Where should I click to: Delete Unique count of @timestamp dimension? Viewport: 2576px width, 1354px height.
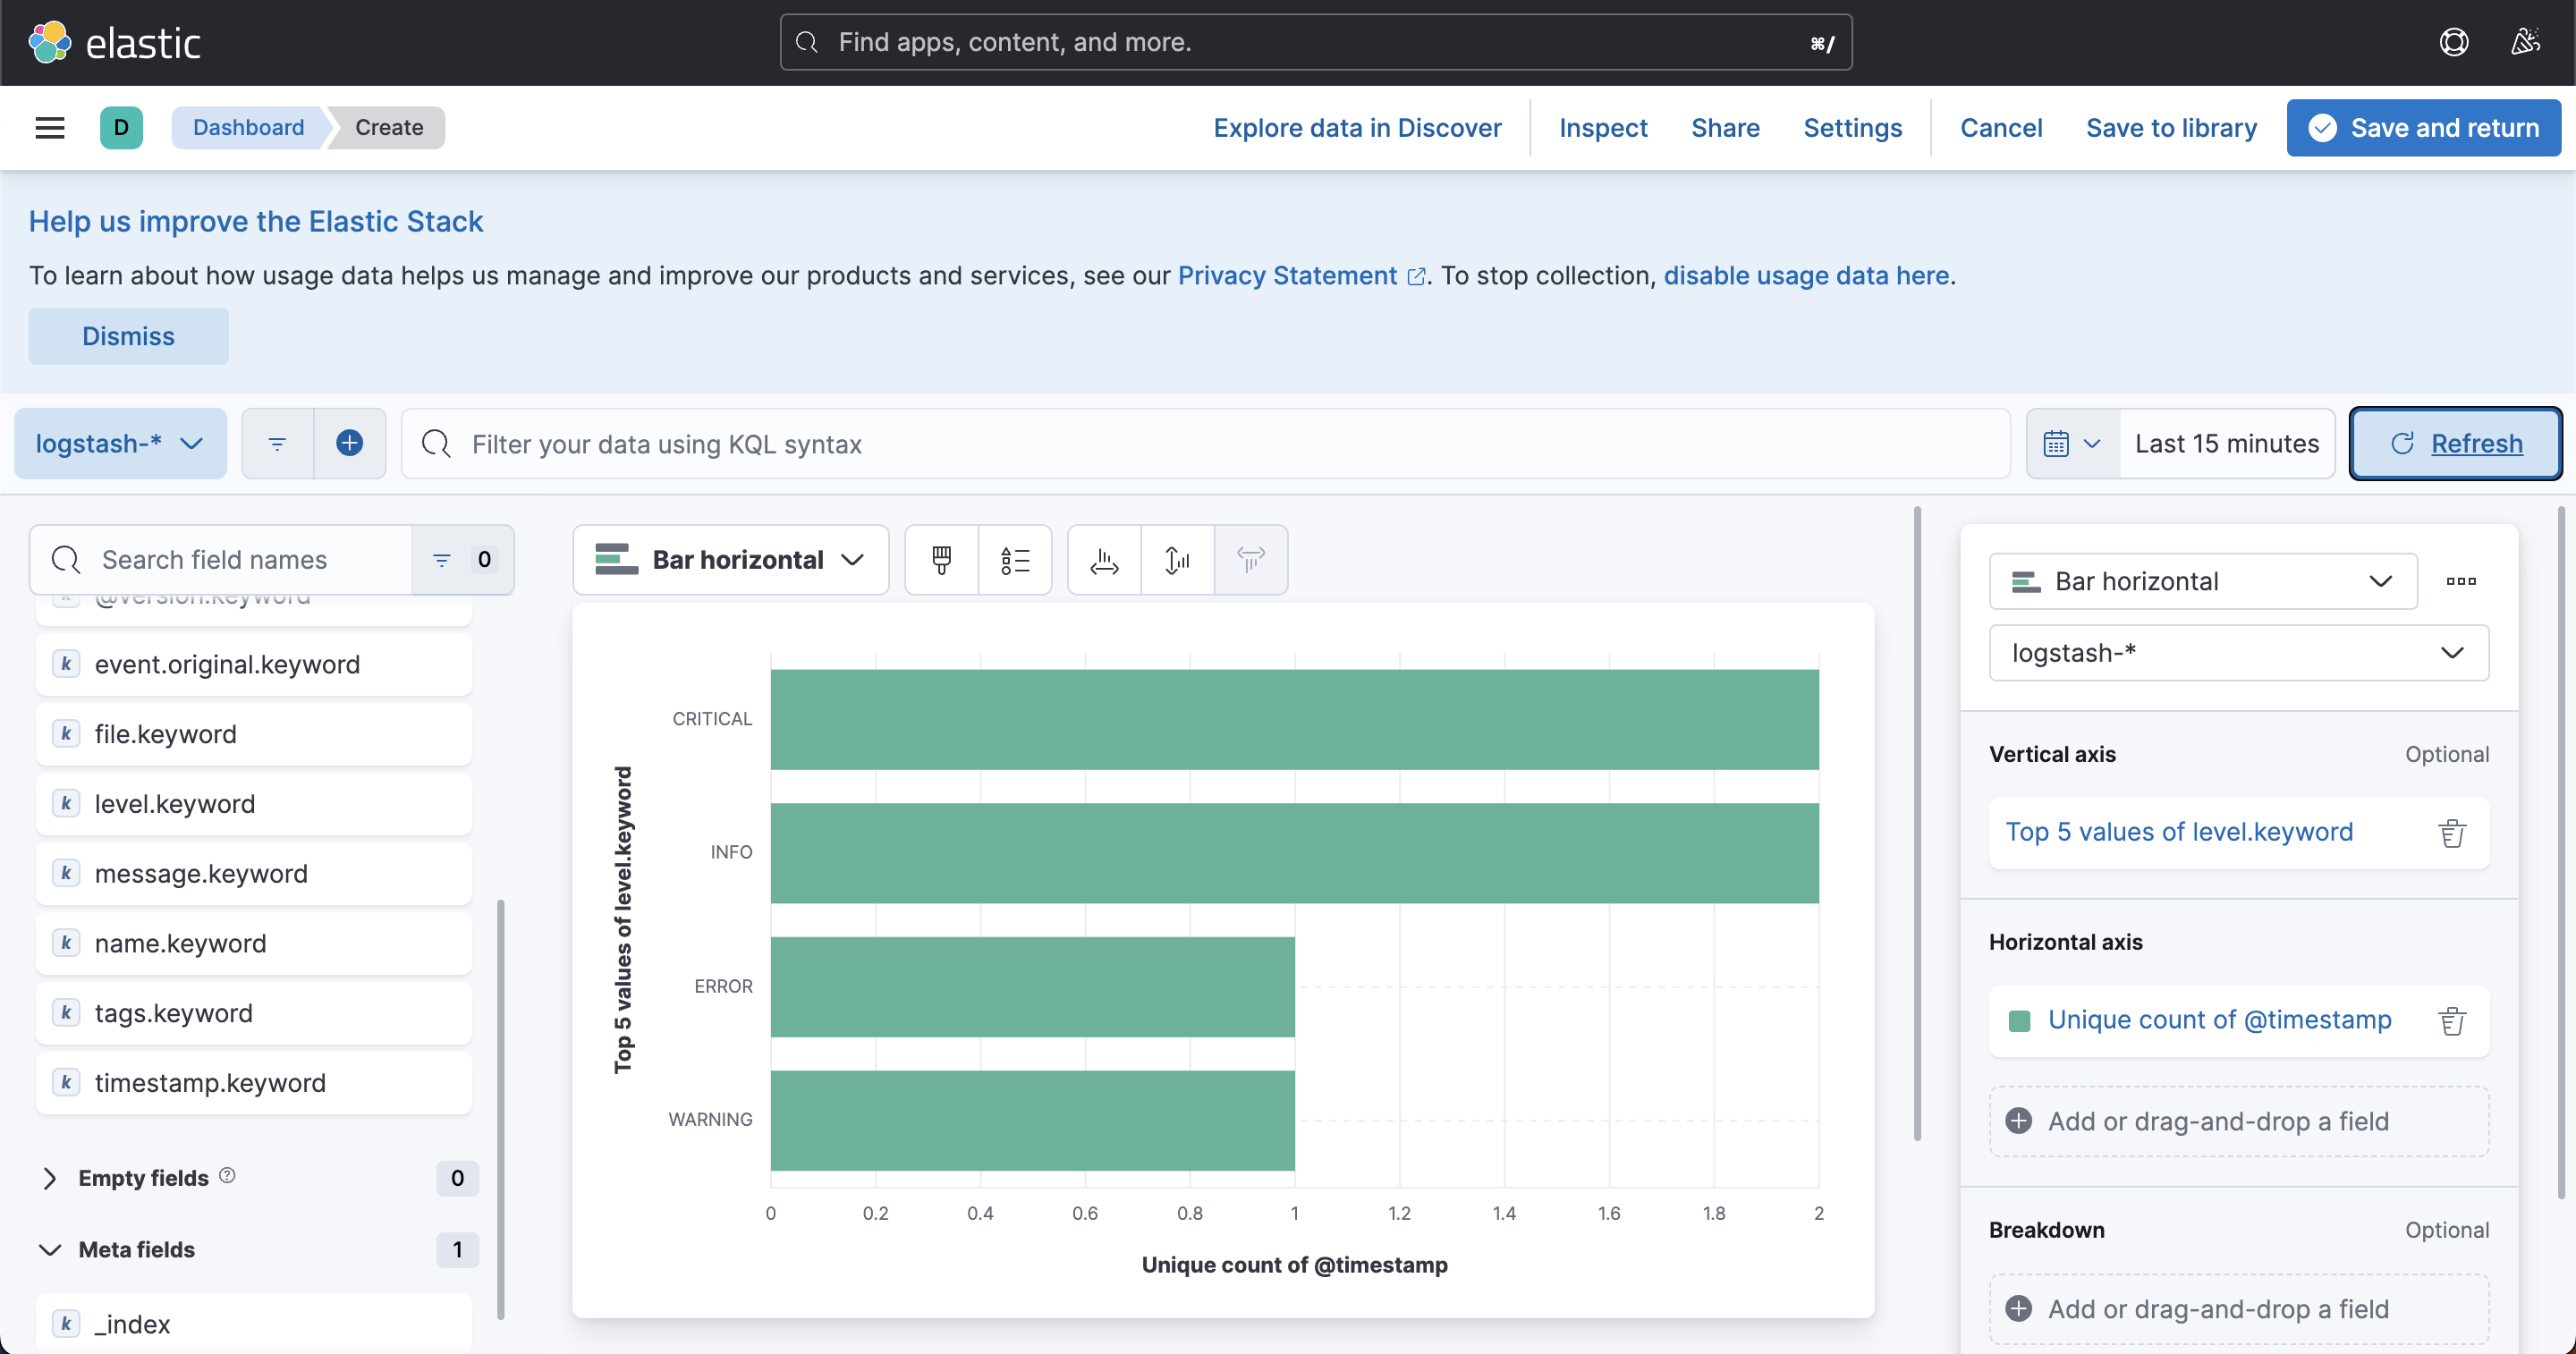2452,1020
